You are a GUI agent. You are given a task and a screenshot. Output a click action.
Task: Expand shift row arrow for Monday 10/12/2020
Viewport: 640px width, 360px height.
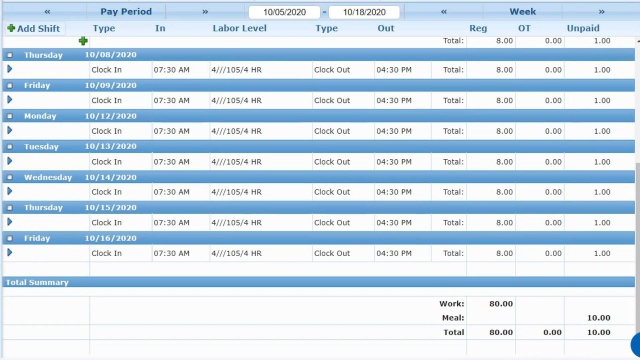click(x=10, y=130)
